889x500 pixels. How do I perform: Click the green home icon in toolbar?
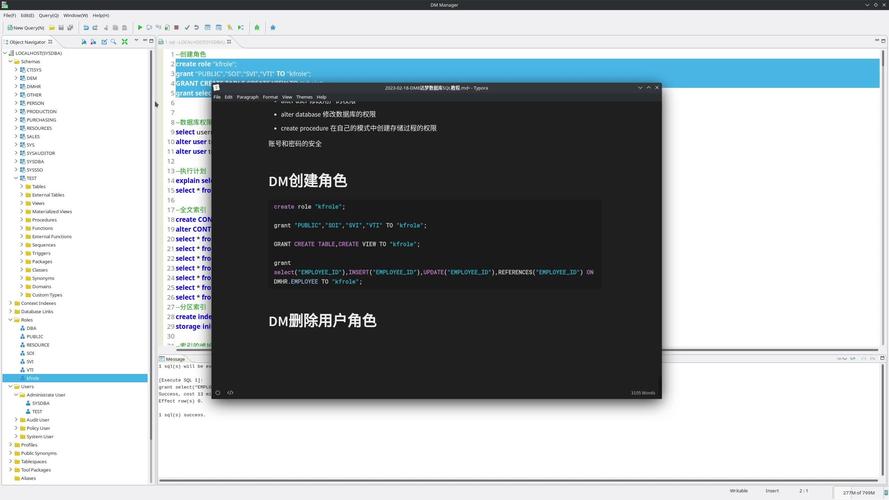pyautogui.click(x=257, y=27)
